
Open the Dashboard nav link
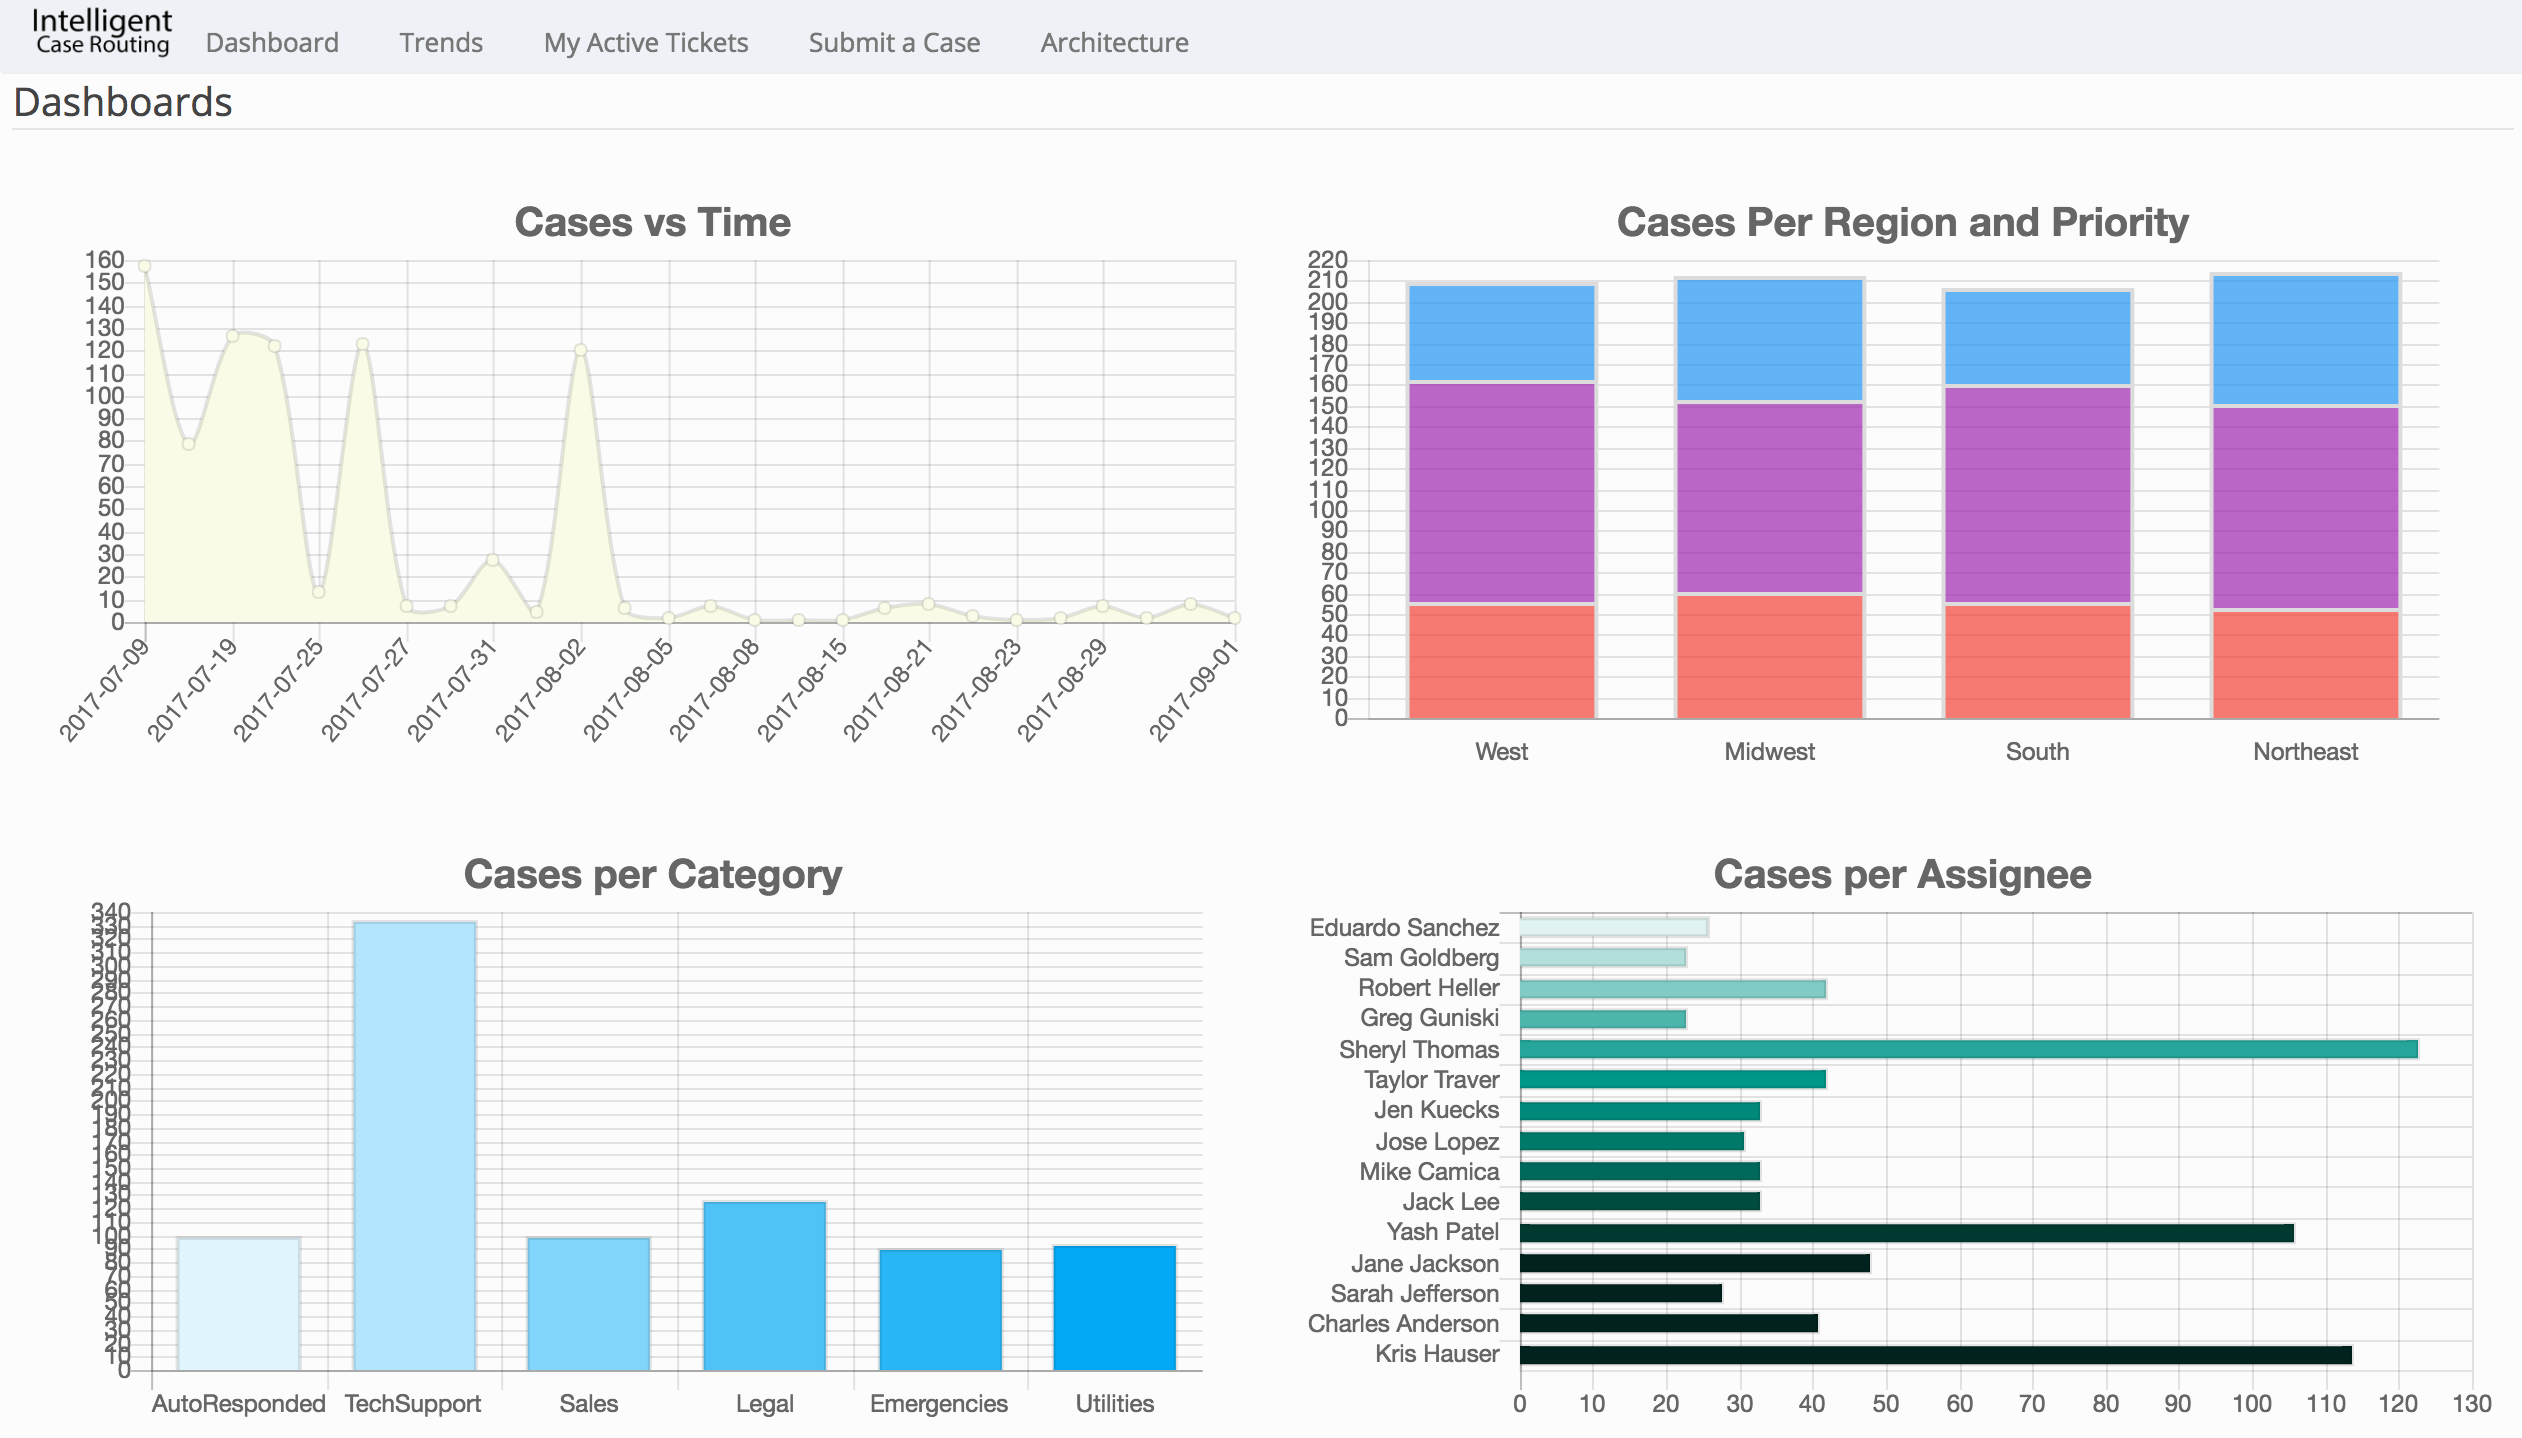272,43
